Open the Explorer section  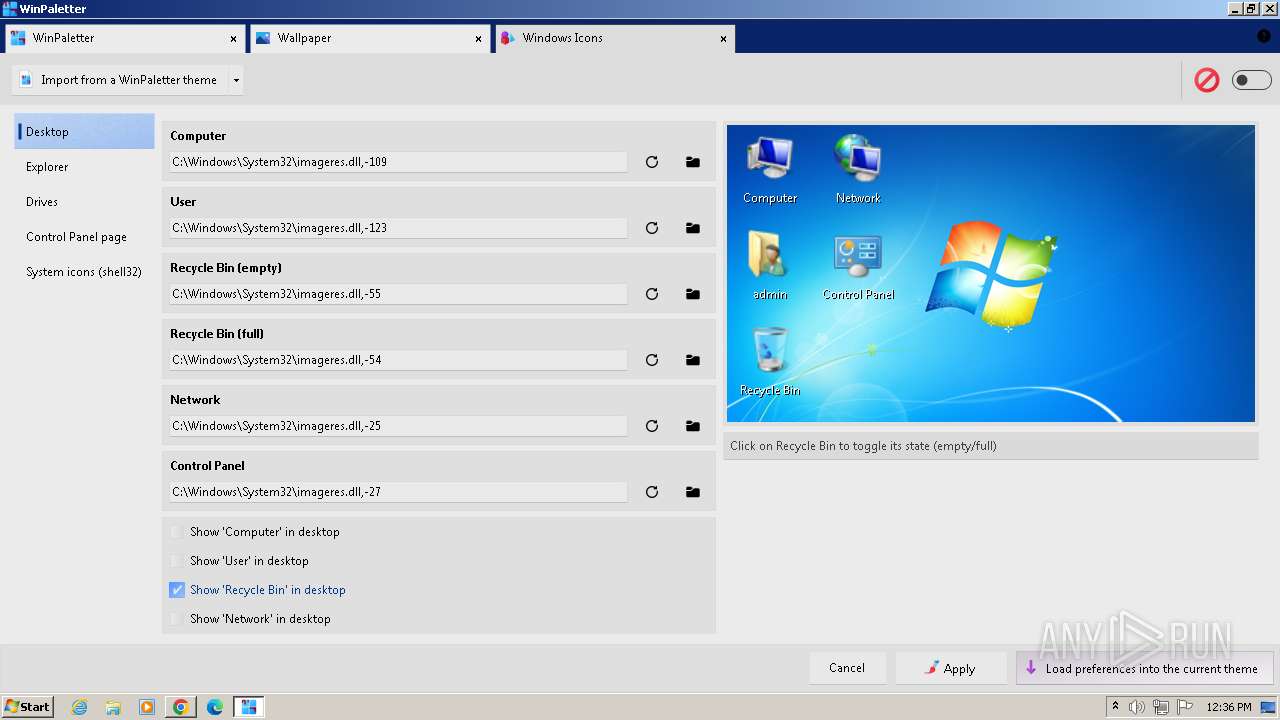pyautogui.click(x=85, y=167)
